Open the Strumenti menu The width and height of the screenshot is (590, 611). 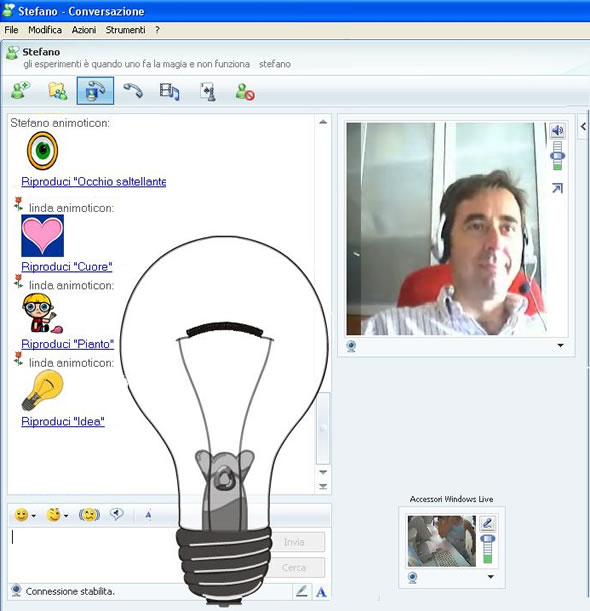point(125,30)
